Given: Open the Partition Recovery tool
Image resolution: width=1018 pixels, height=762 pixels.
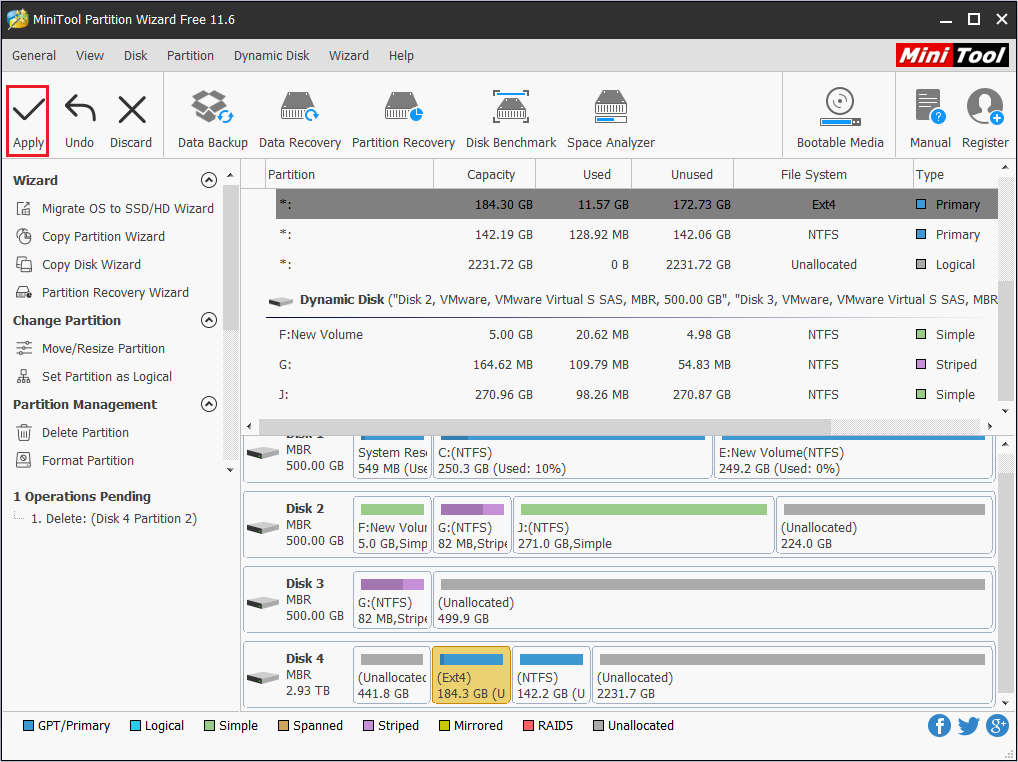Looking at the screenshot, I should click(x=403, y=121).
